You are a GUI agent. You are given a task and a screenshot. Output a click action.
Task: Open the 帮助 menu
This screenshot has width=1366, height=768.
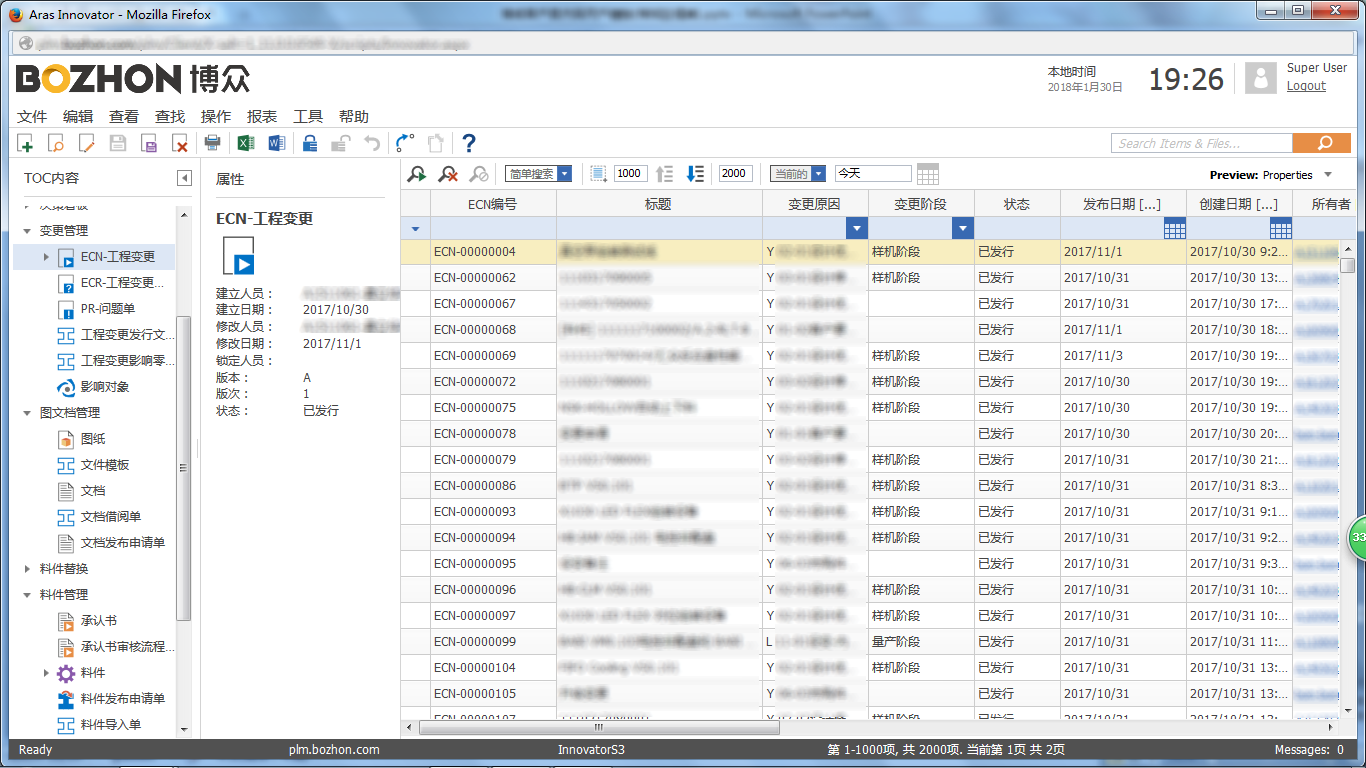pos(354,117)
